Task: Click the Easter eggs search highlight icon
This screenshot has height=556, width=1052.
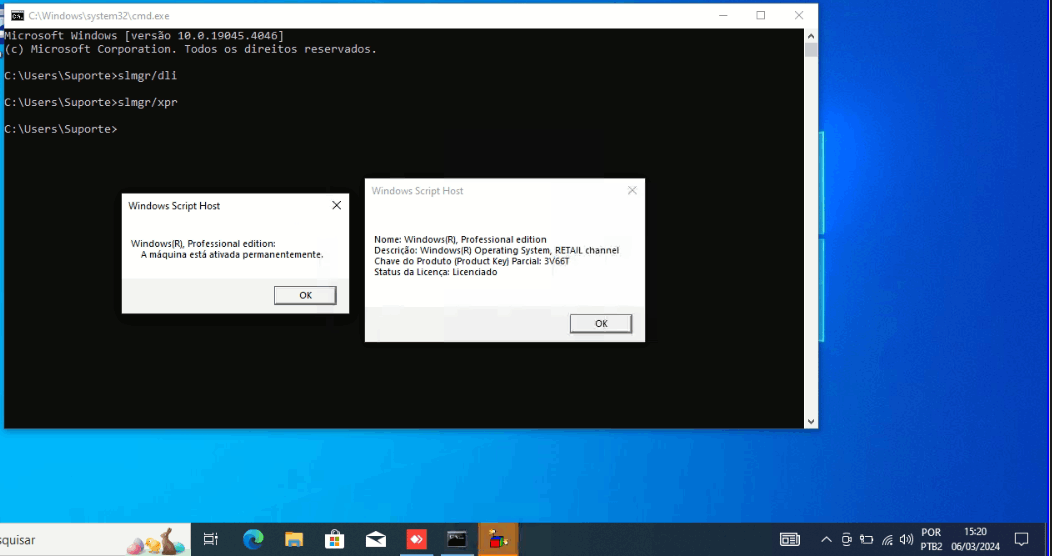Action: 156,541
